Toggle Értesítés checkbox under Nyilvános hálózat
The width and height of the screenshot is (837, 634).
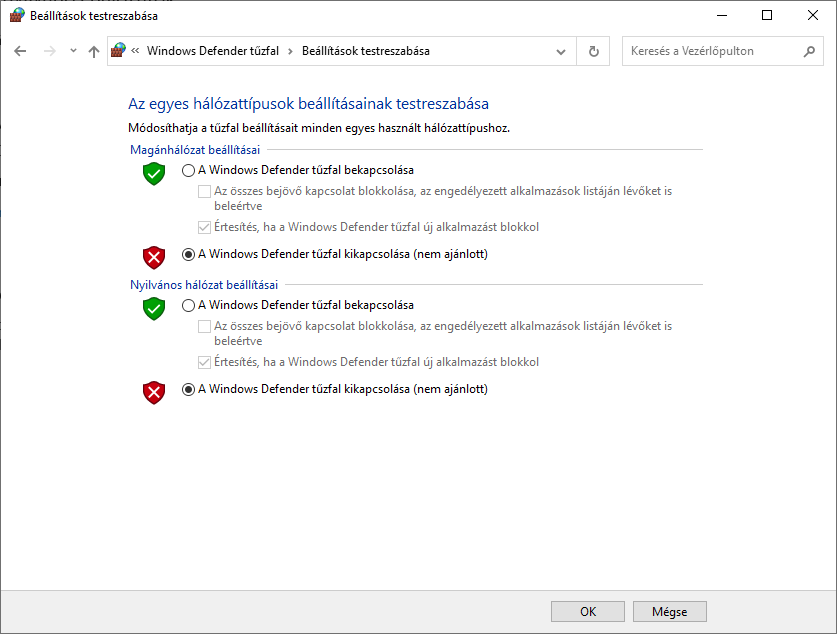(204, 362)
